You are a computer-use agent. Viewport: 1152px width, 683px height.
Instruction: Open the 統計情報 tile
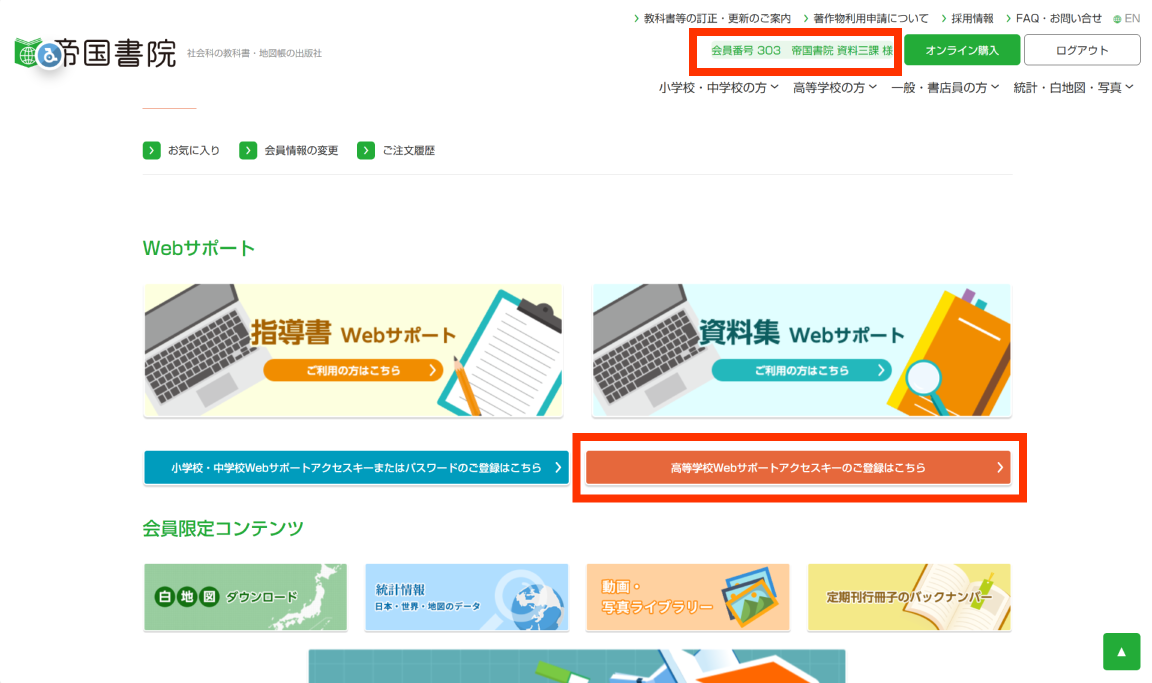point(467,597)
